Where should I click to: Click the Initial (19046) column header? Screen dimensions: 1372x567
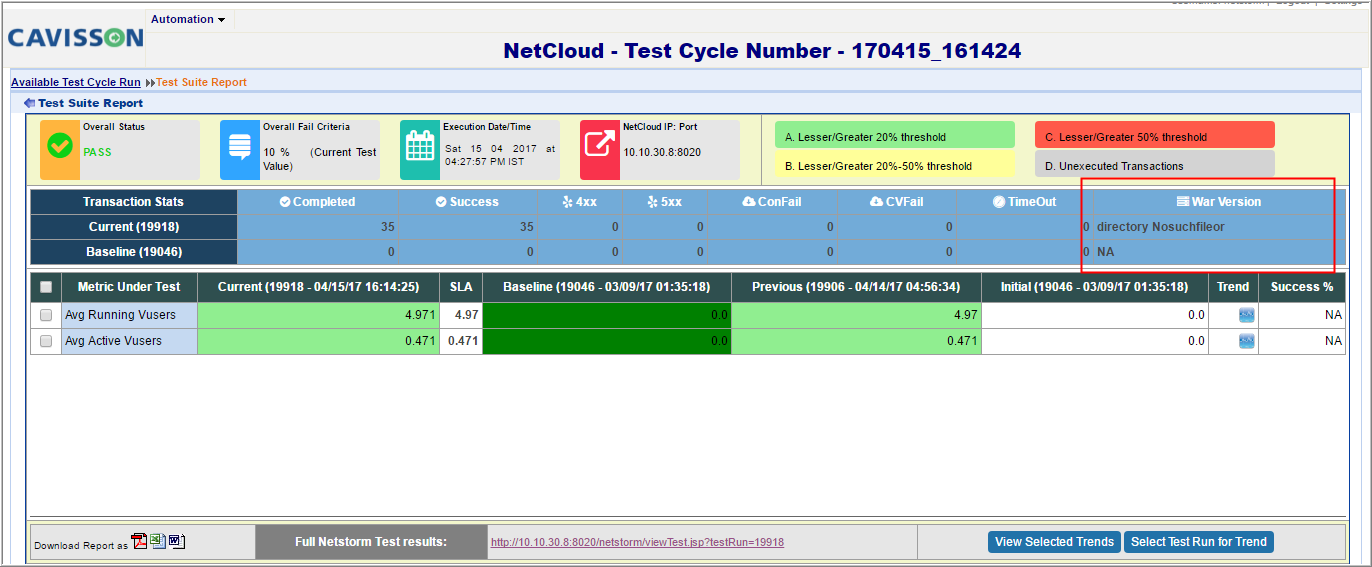tap(1096, 287)
